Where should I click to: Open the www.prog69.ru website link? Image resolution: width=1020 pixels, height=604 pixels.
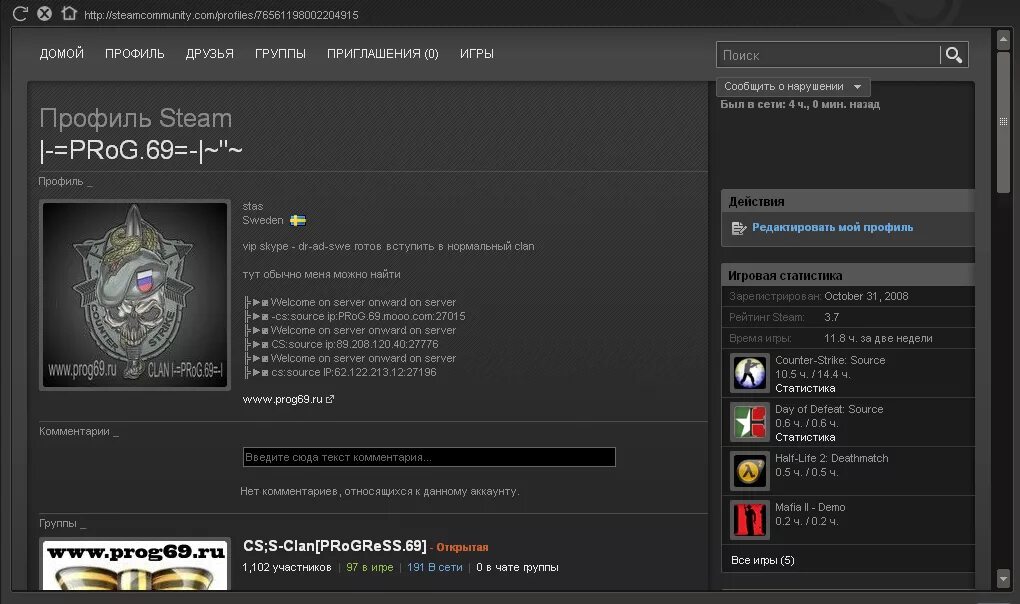(x=282, y=399)
